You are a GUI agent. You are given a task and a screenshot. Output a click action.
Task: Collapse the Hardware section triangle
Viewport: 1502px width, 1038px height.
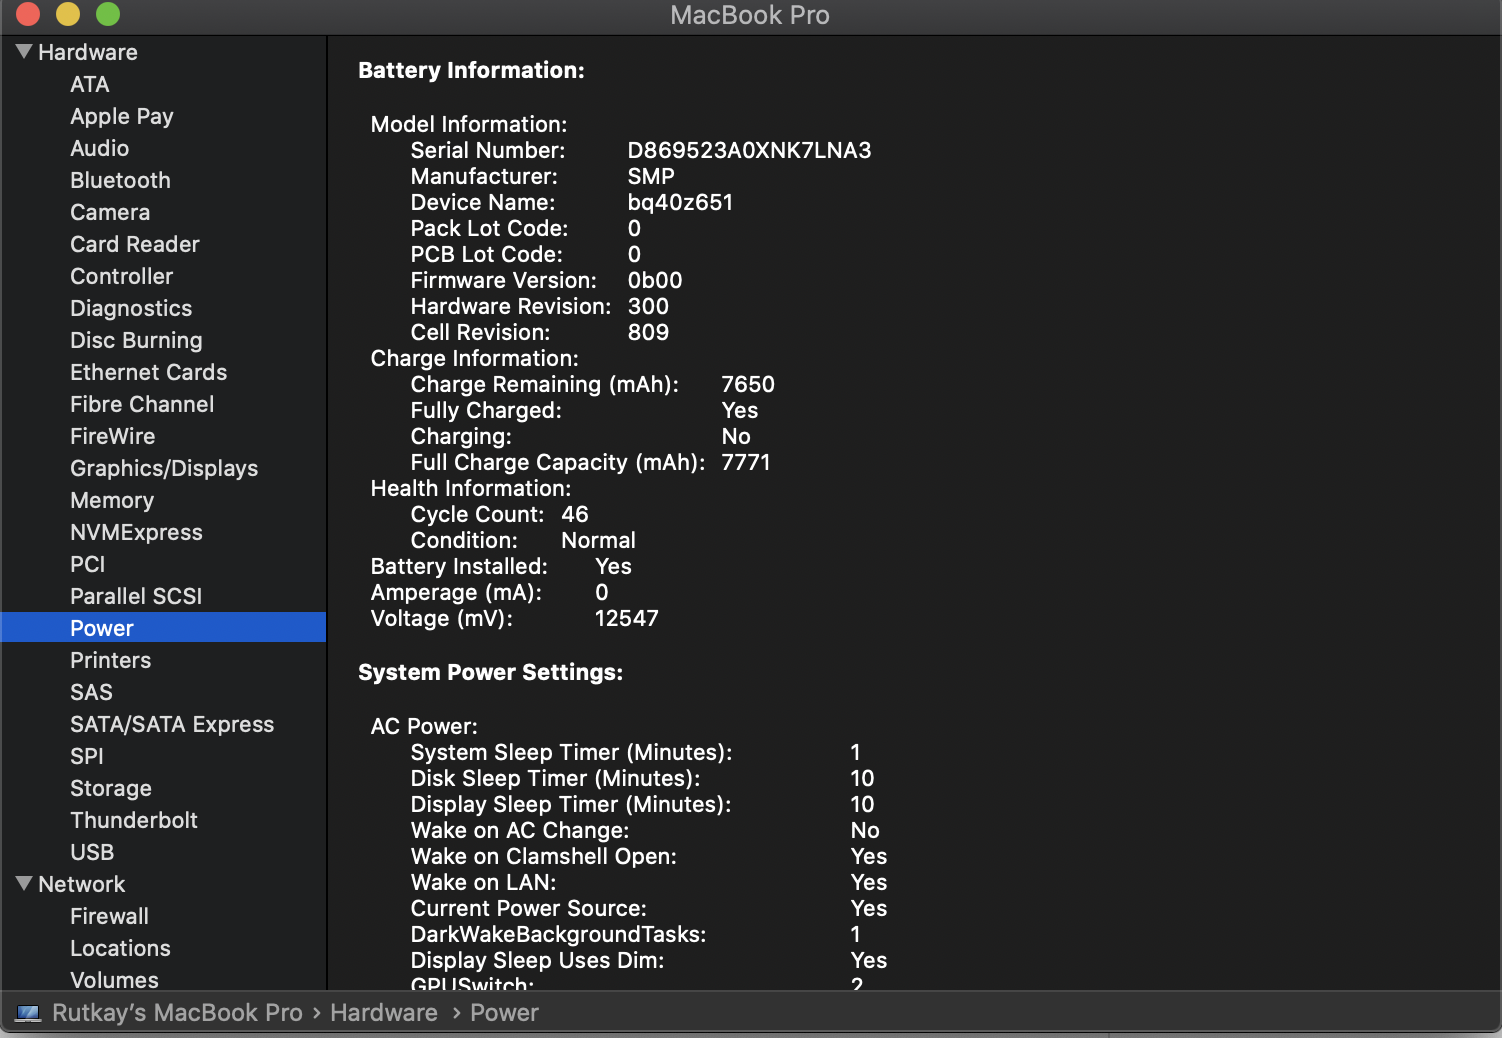pos(24,51)
